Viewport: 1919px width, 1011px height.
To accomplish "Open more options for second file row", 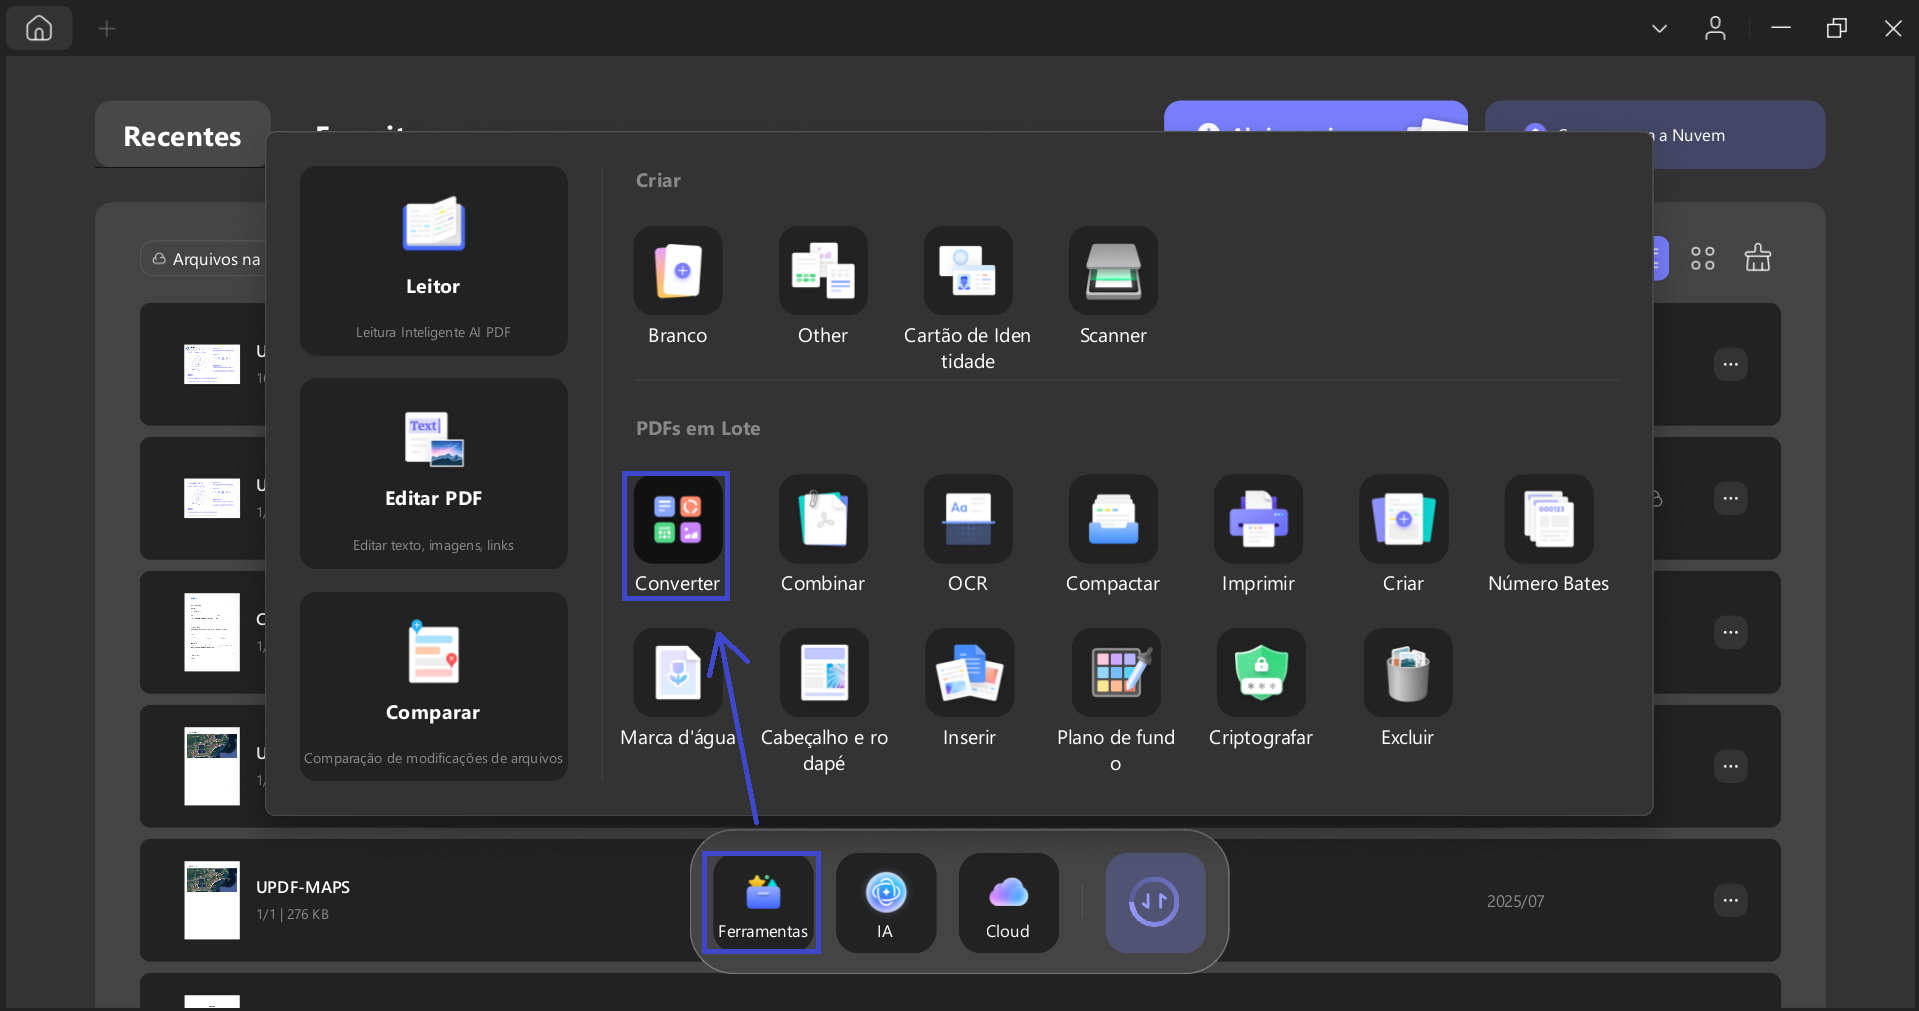I will [1730, 498].
